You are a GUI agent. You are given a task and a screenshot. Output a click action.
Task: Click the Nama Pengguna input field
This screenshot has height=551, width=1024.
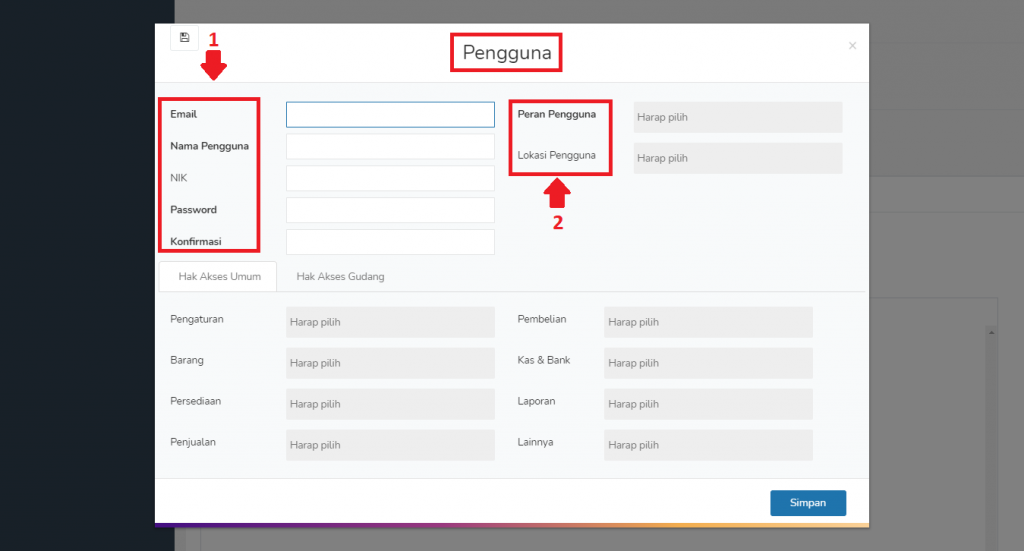(x=390, y=146)
